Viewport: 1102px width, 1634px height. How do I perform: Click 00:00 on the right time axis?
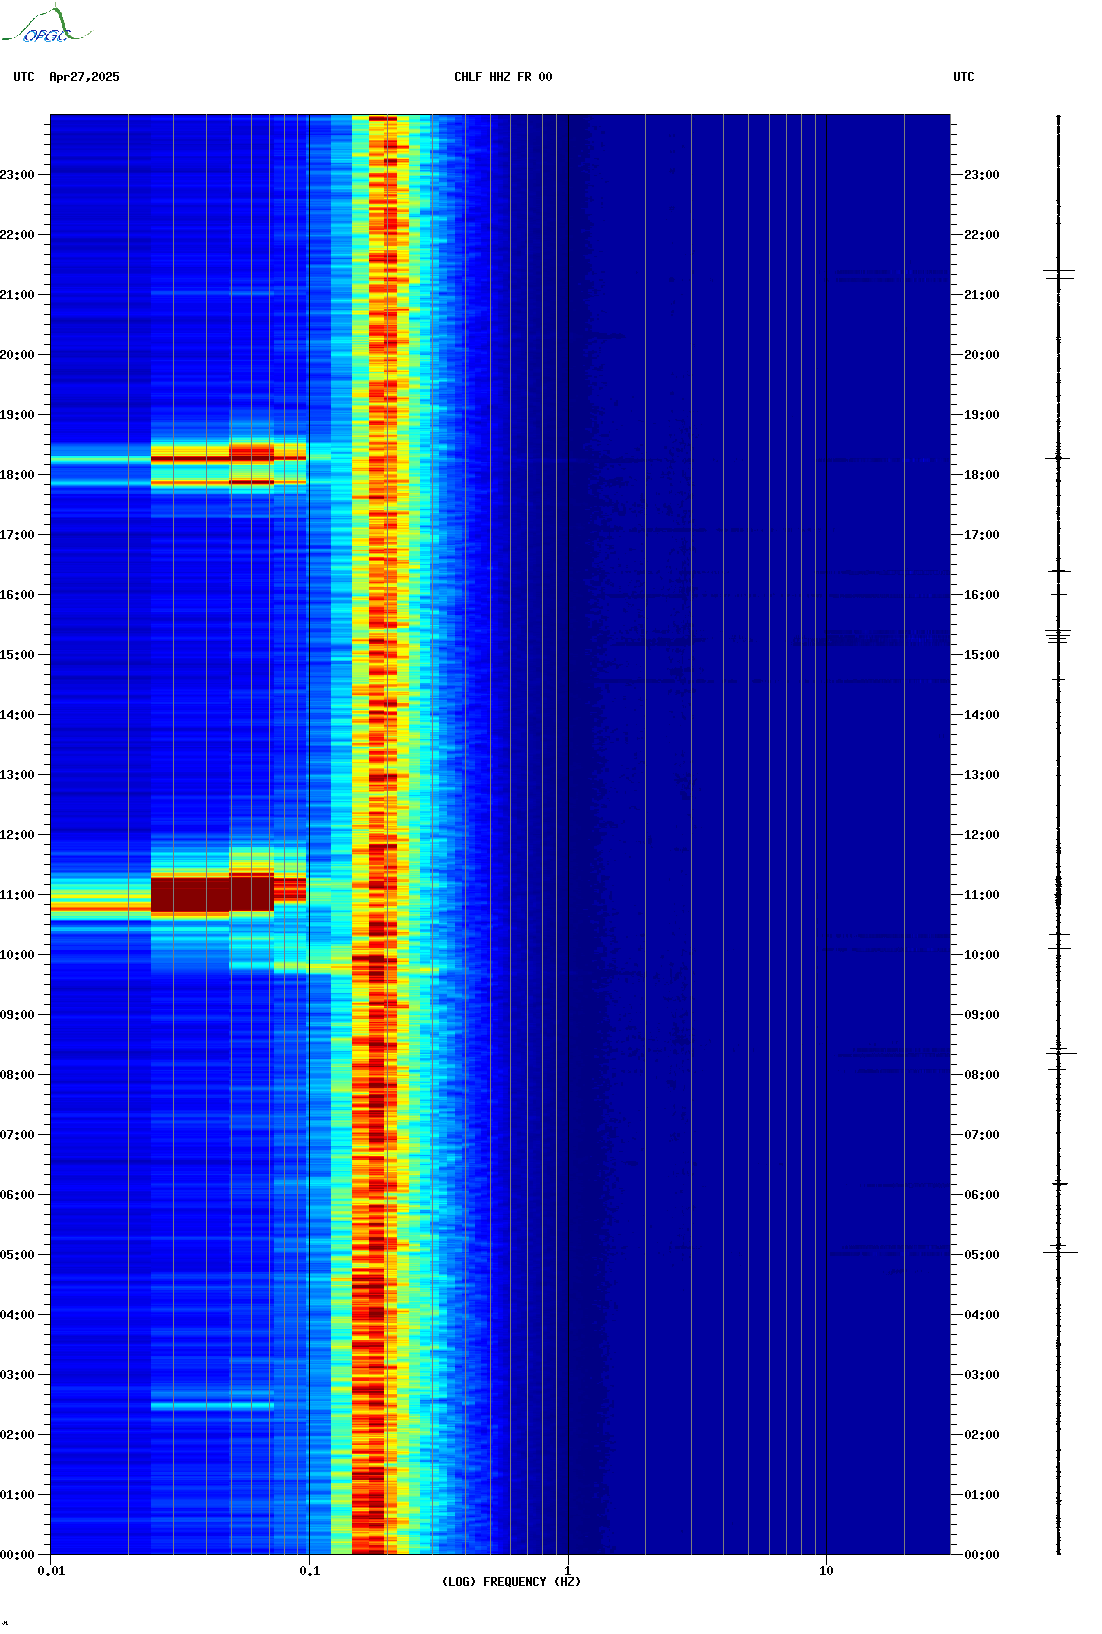[x=982, y=1555]
